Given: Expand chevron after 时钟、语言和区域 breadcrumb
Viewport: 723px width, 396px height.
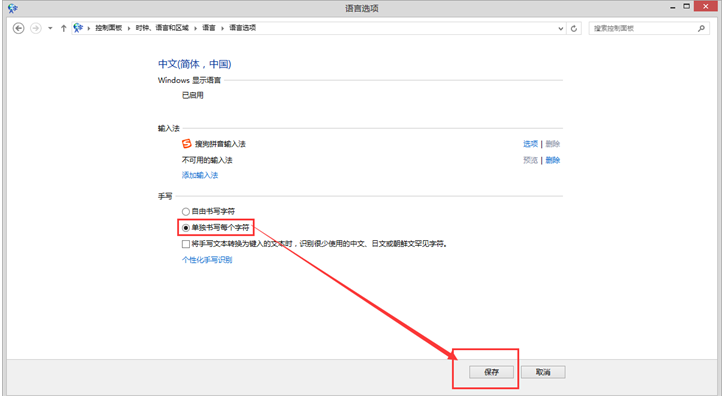Looking at the screenshot, I should click(x=196, y=28).
